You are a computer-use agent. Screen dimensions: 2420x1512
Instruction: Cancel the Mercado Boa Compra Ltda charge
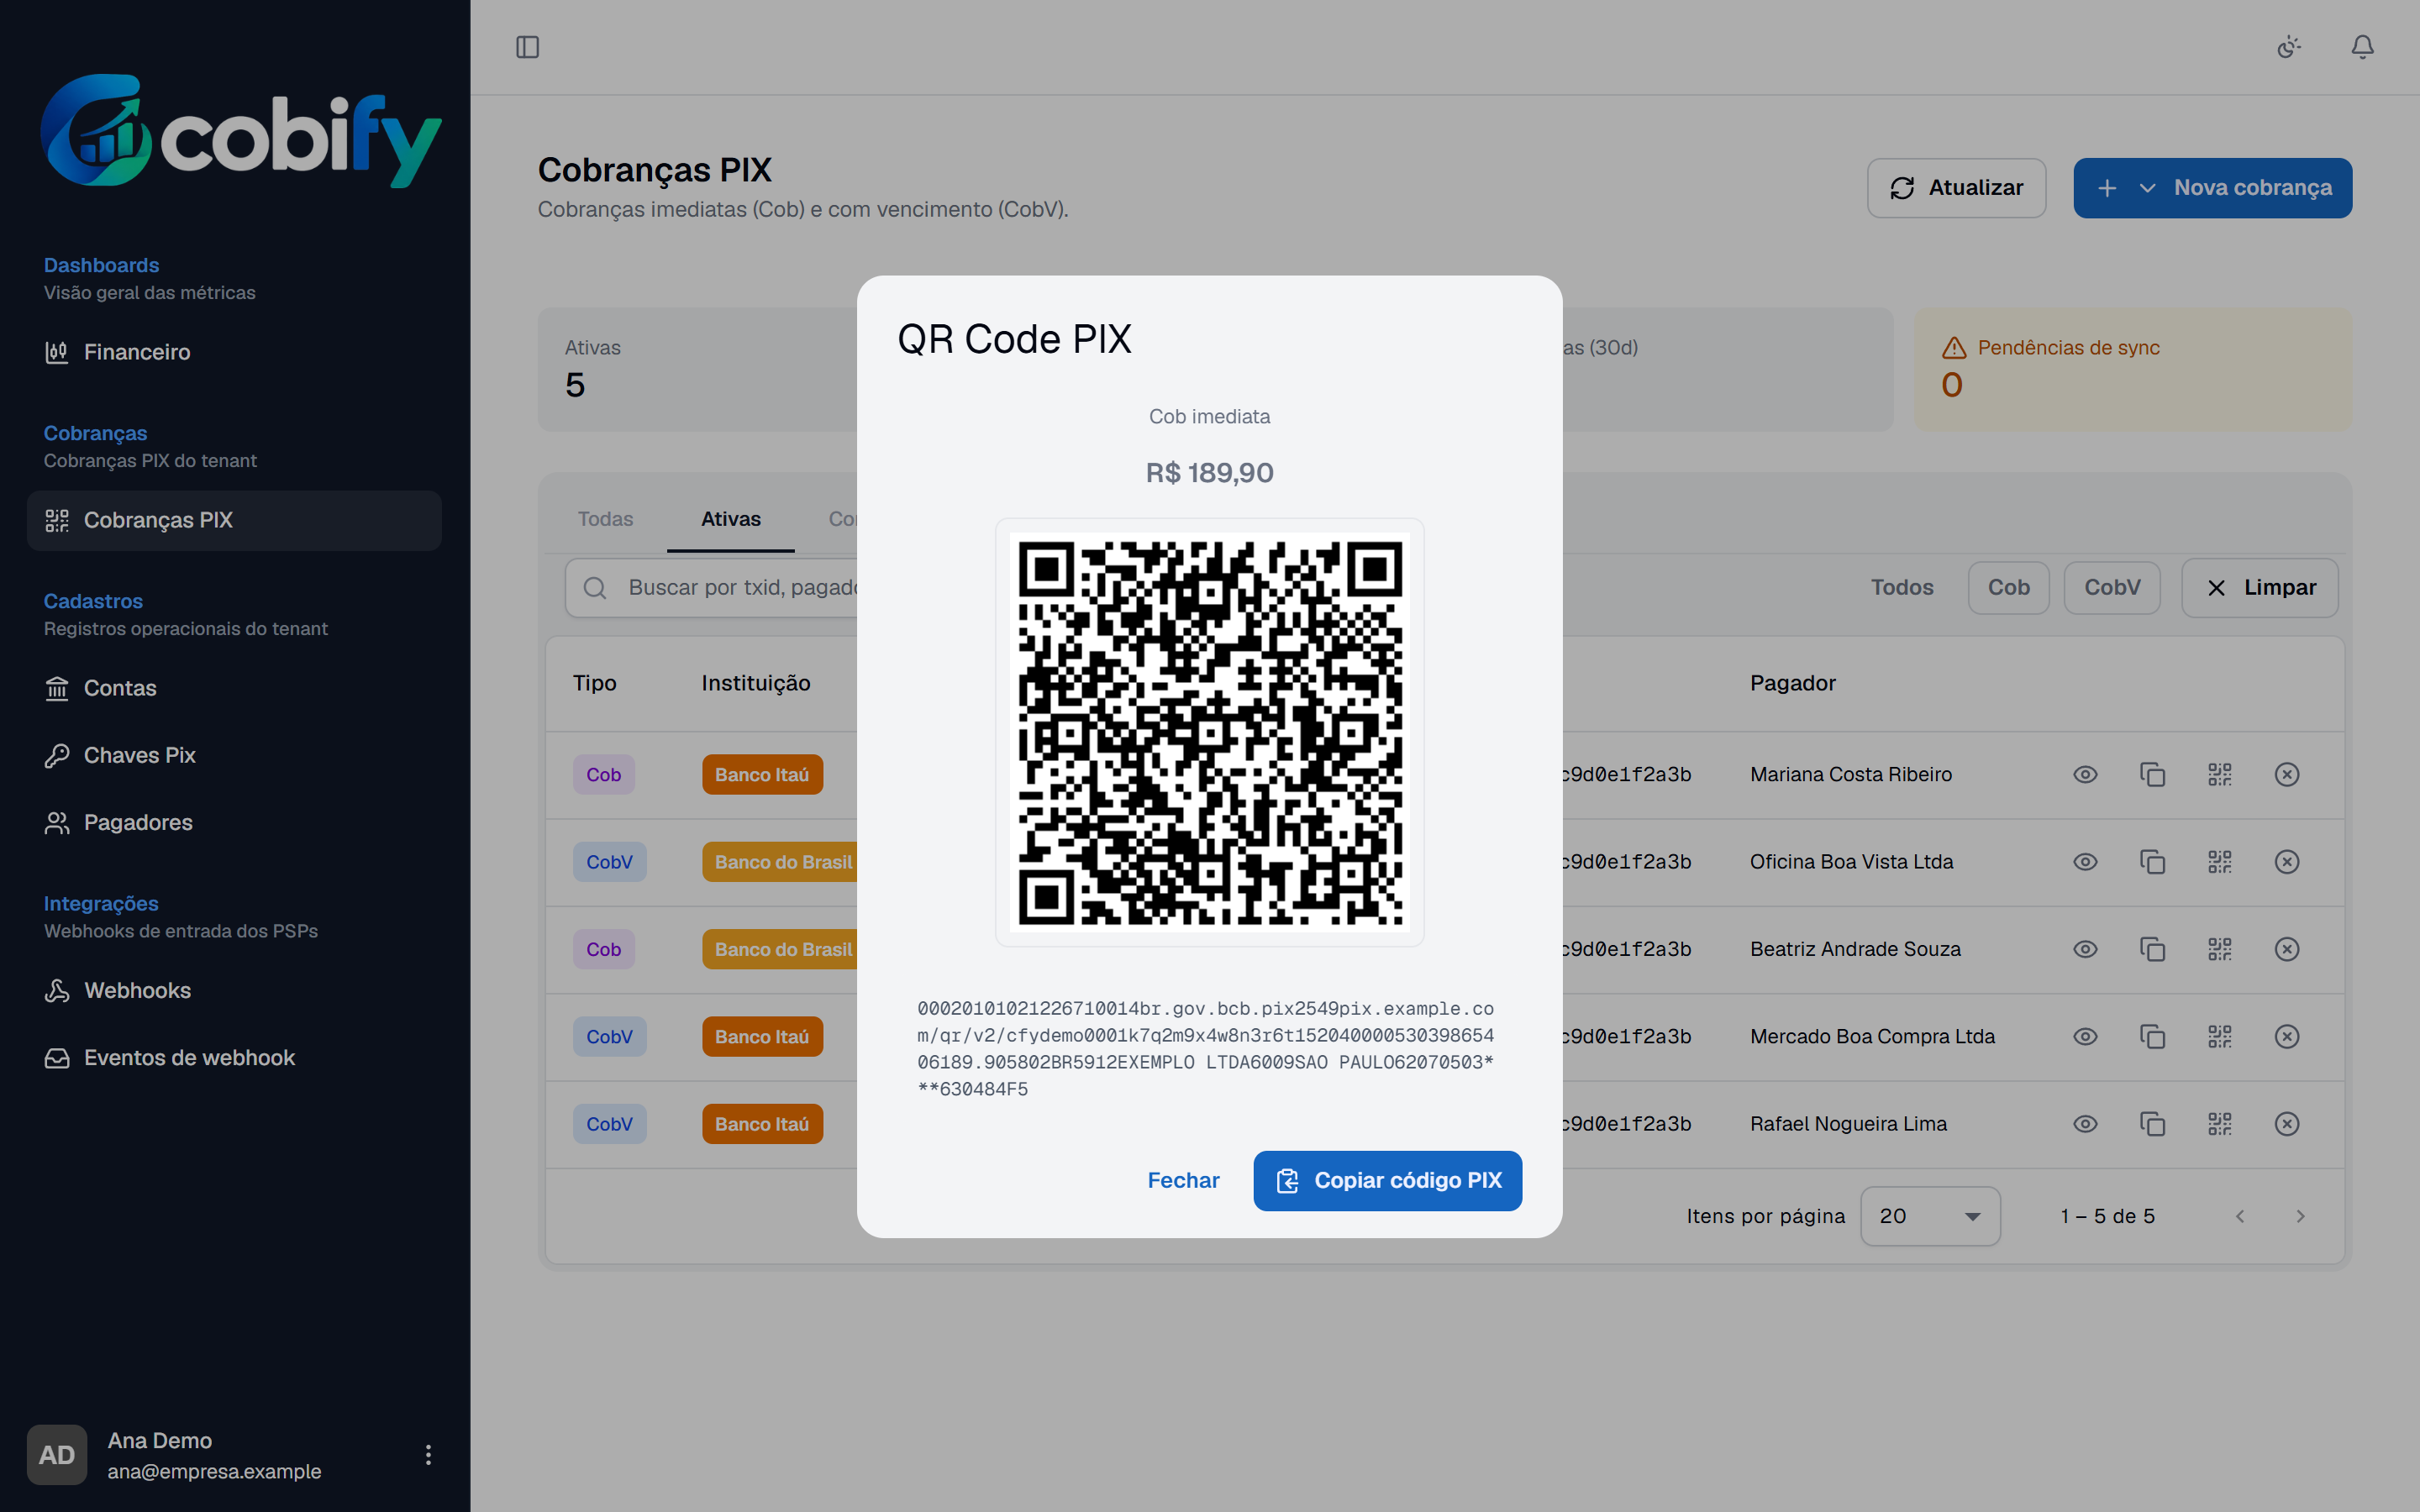pyautogui.click(x=2287, y=1036)
